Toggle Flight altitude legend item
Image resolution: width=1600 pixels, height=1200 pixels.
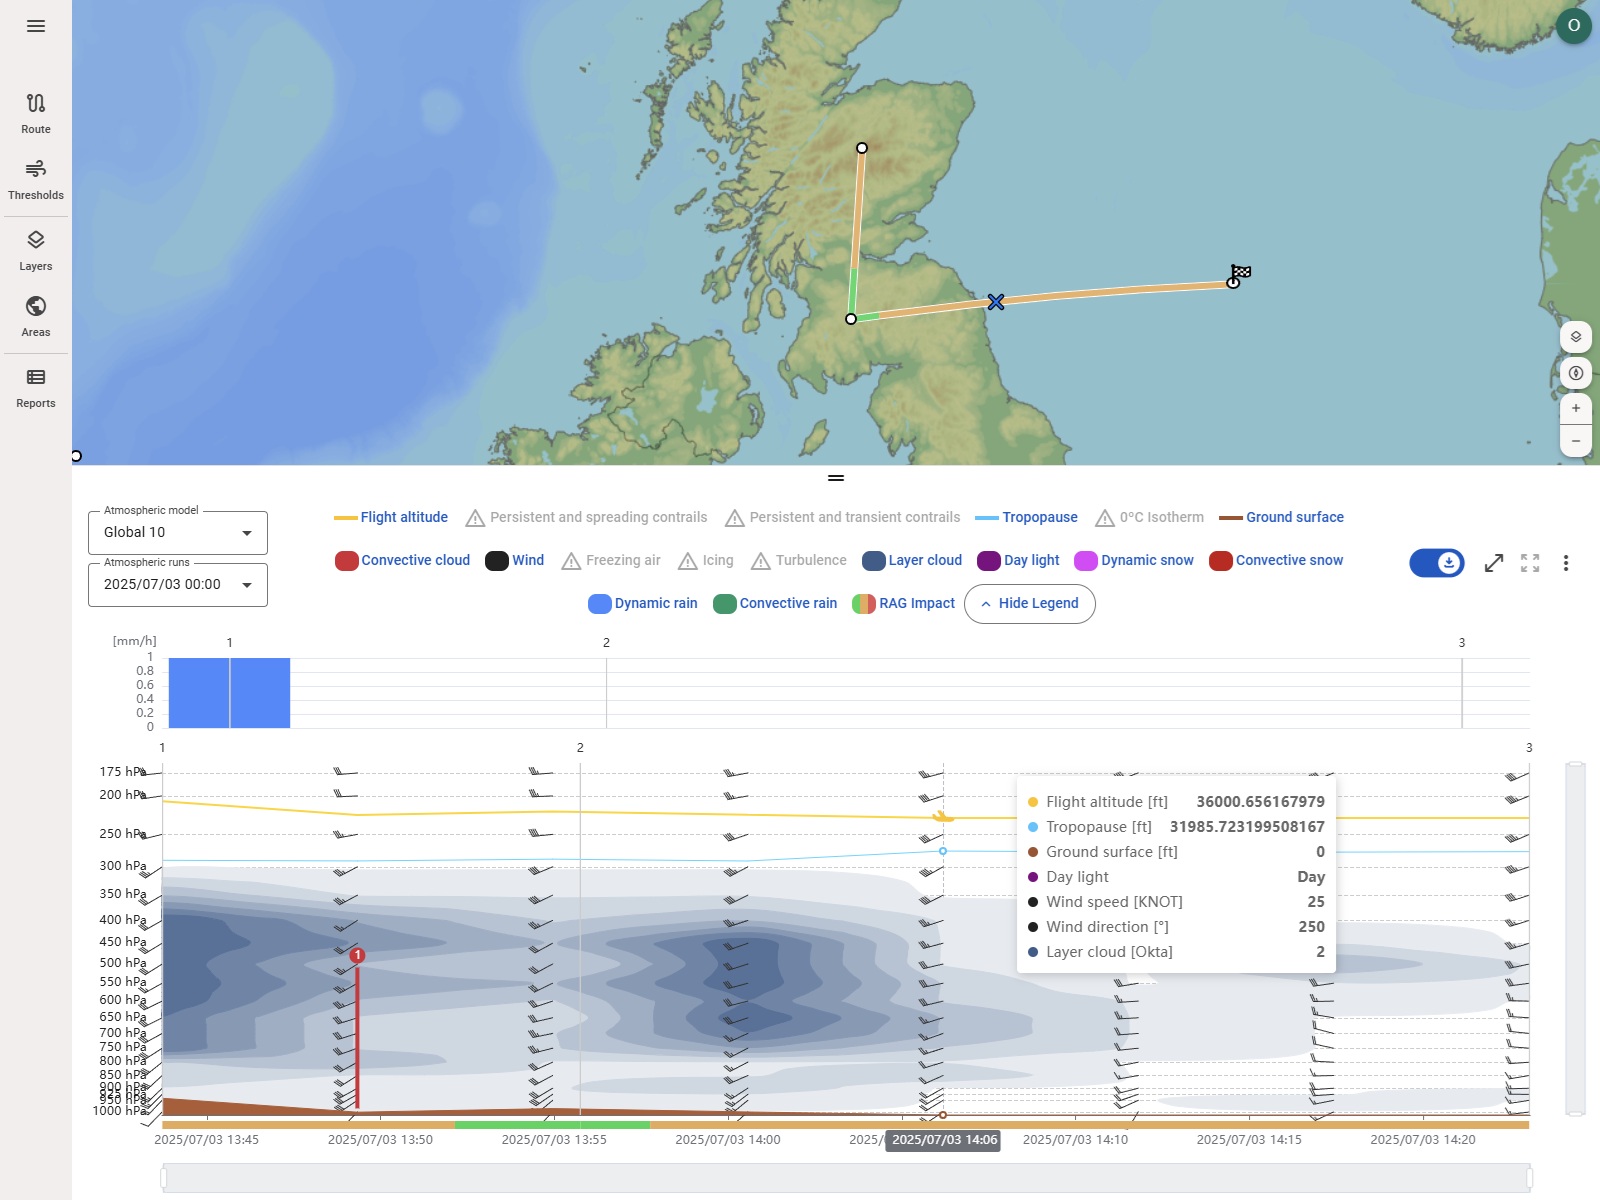click(391, 517)
